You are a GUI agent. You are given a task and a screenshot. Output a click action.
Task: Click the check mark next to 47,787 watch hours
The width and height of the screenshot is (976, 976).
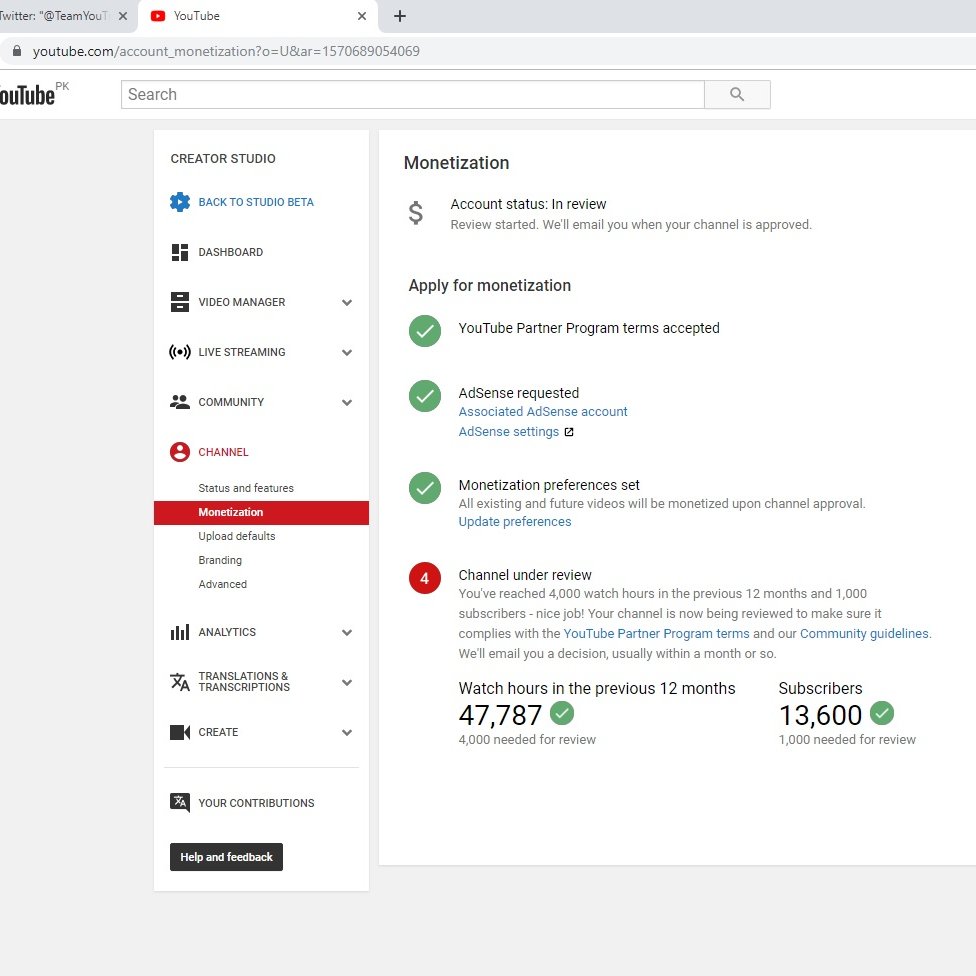click(562, 713)
